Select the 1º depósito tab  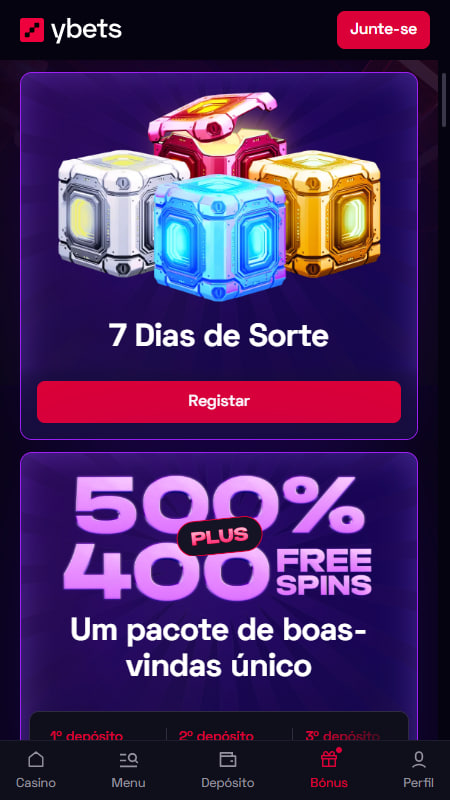point(86,736)
